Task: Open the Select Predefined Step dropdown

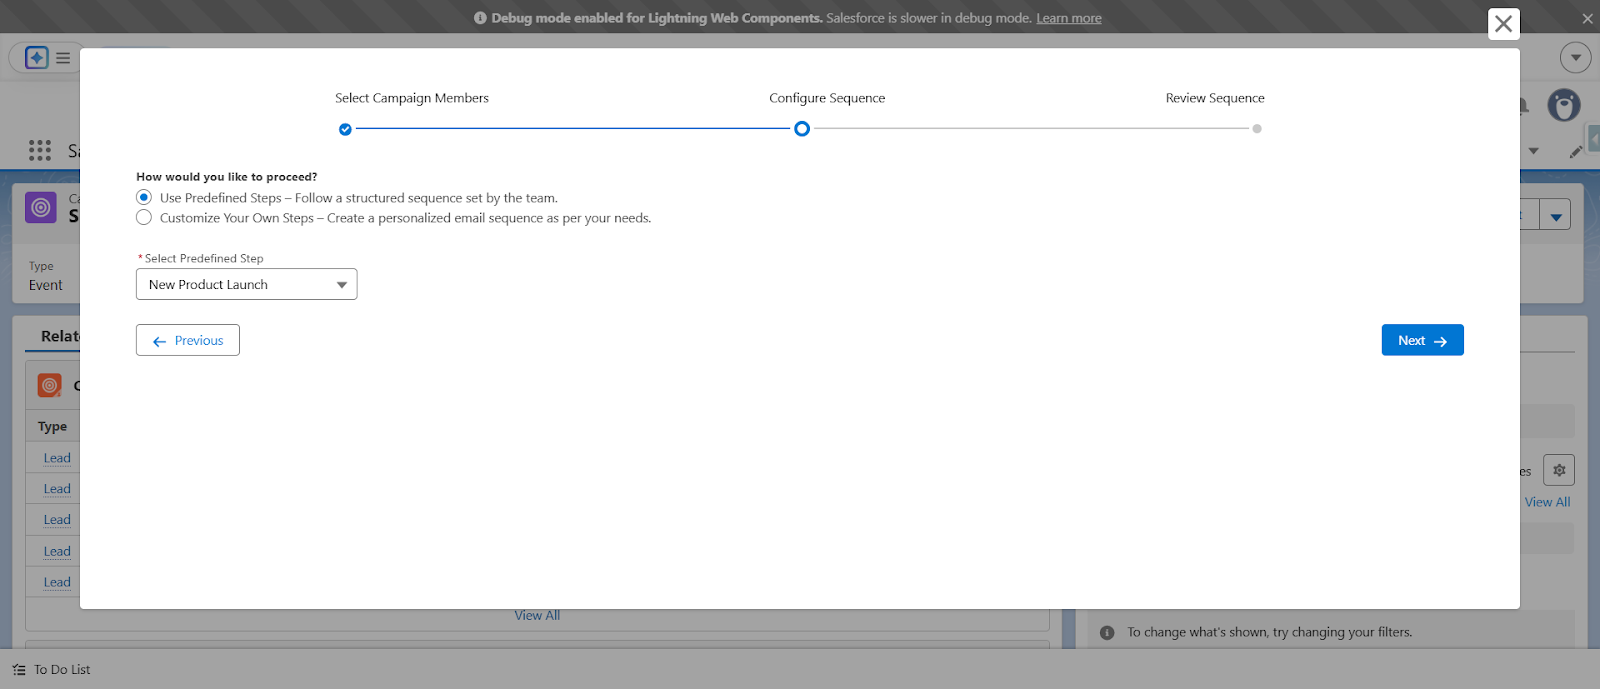Action: point(246,284)
